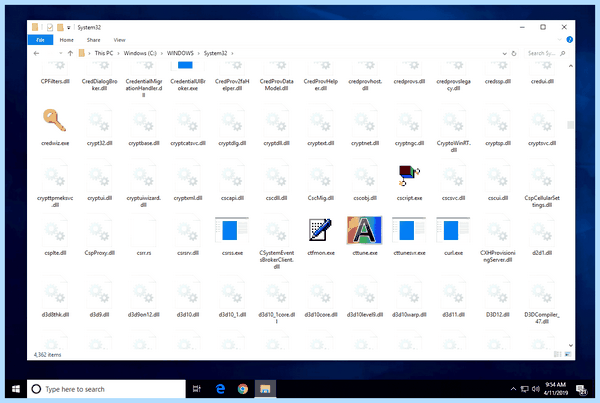The width and height of the screenshot is (600, 403).
Task: Select the cryptbase.dll file icon
Action: pyautogui.click(x=143, y=121)
